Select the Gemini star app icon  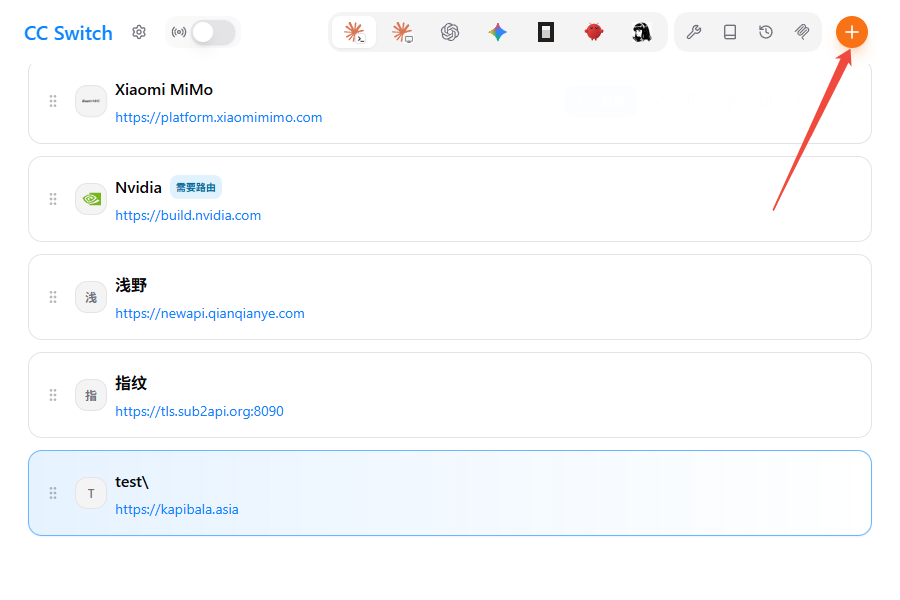click(x=498, y=32)
